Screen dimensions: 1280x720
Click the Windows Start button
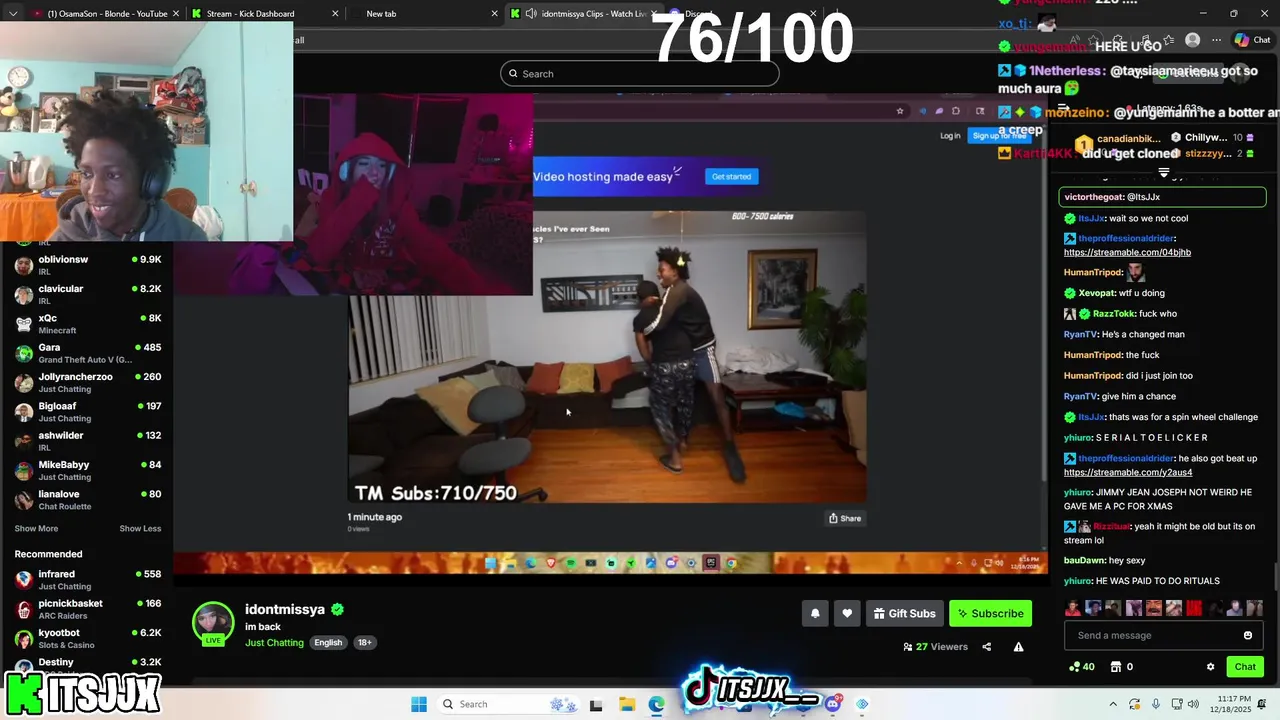click(x=419, y=704)
